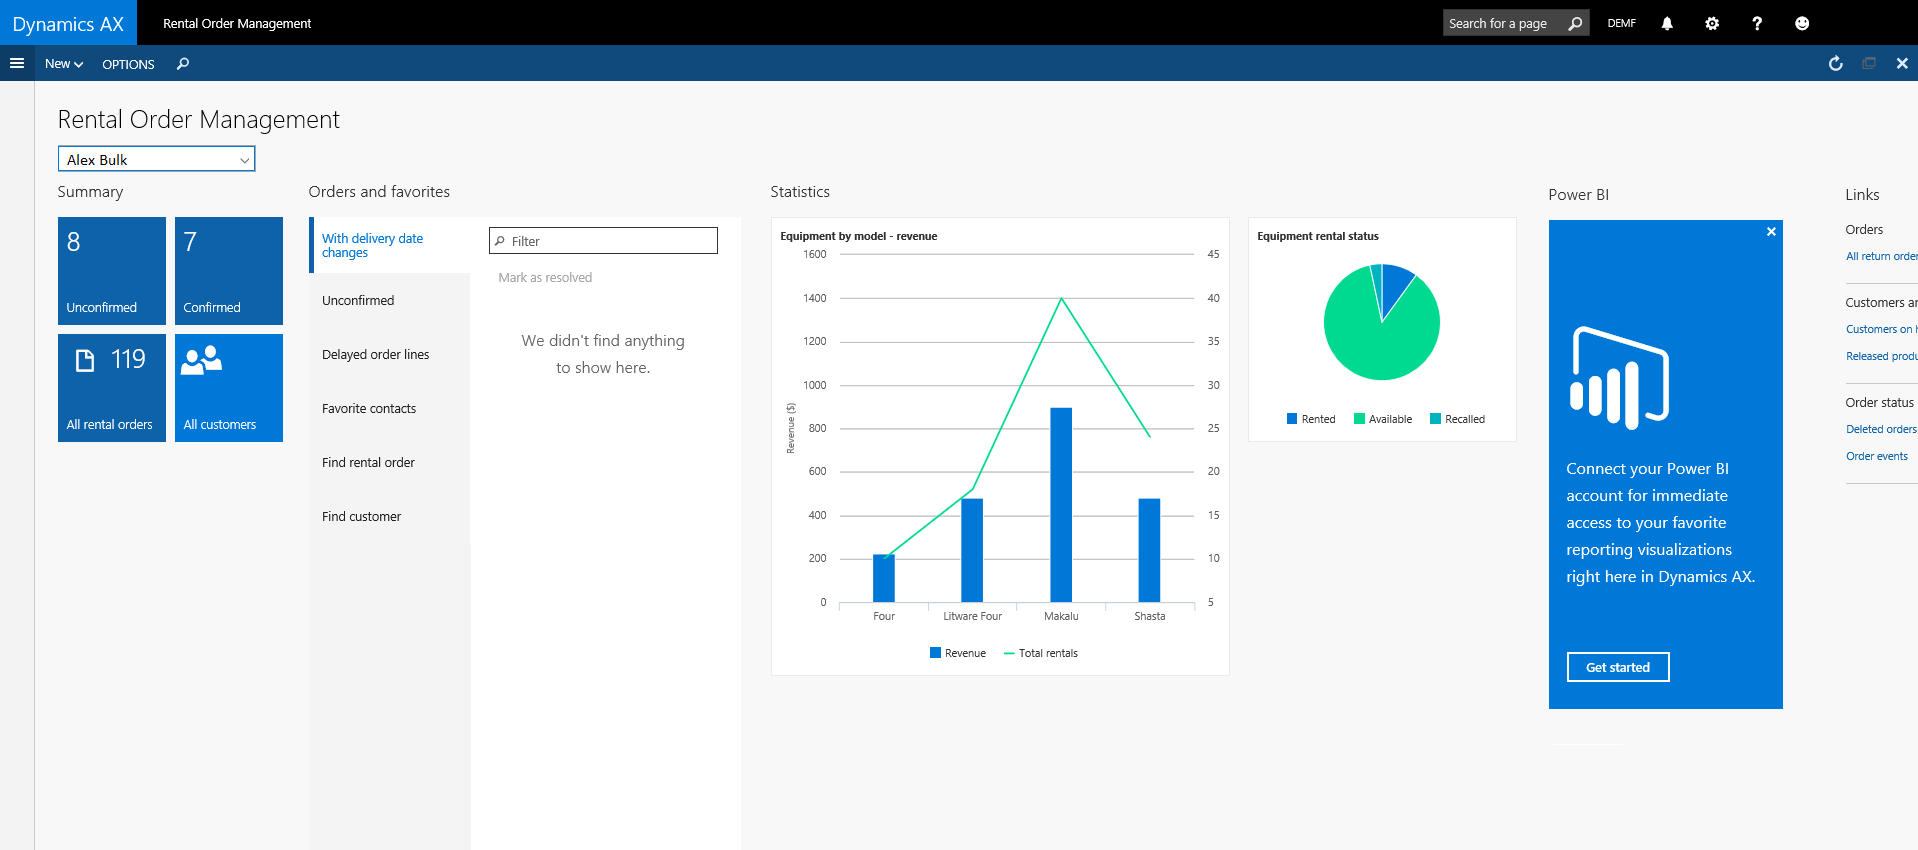Open the Unconfirmed tile showing 8

click(x=112, y=271)
